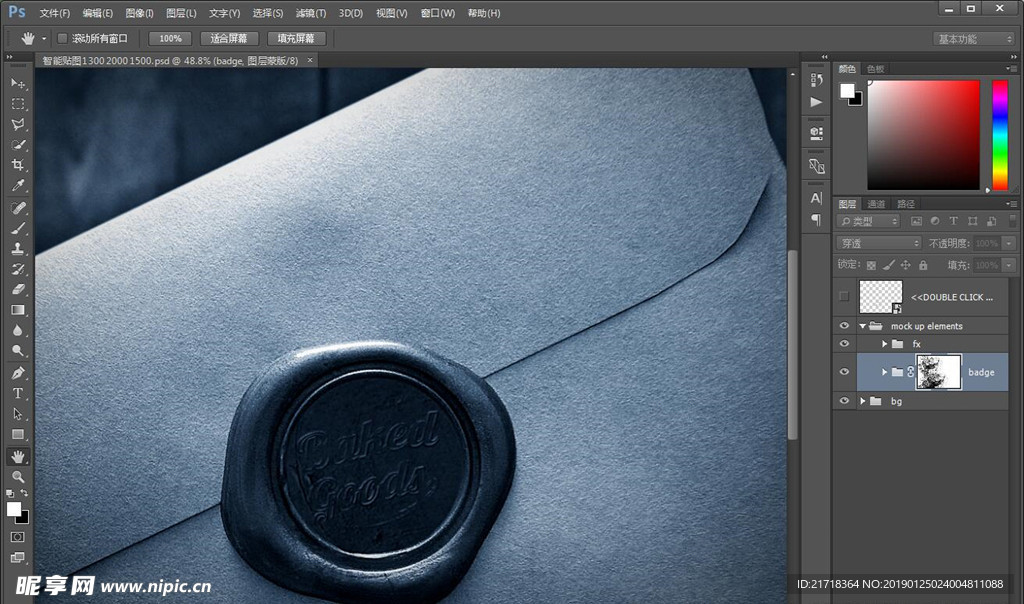Enable the scroll all windows checkbox
The image size is (1024, 604).
[62, 39]
